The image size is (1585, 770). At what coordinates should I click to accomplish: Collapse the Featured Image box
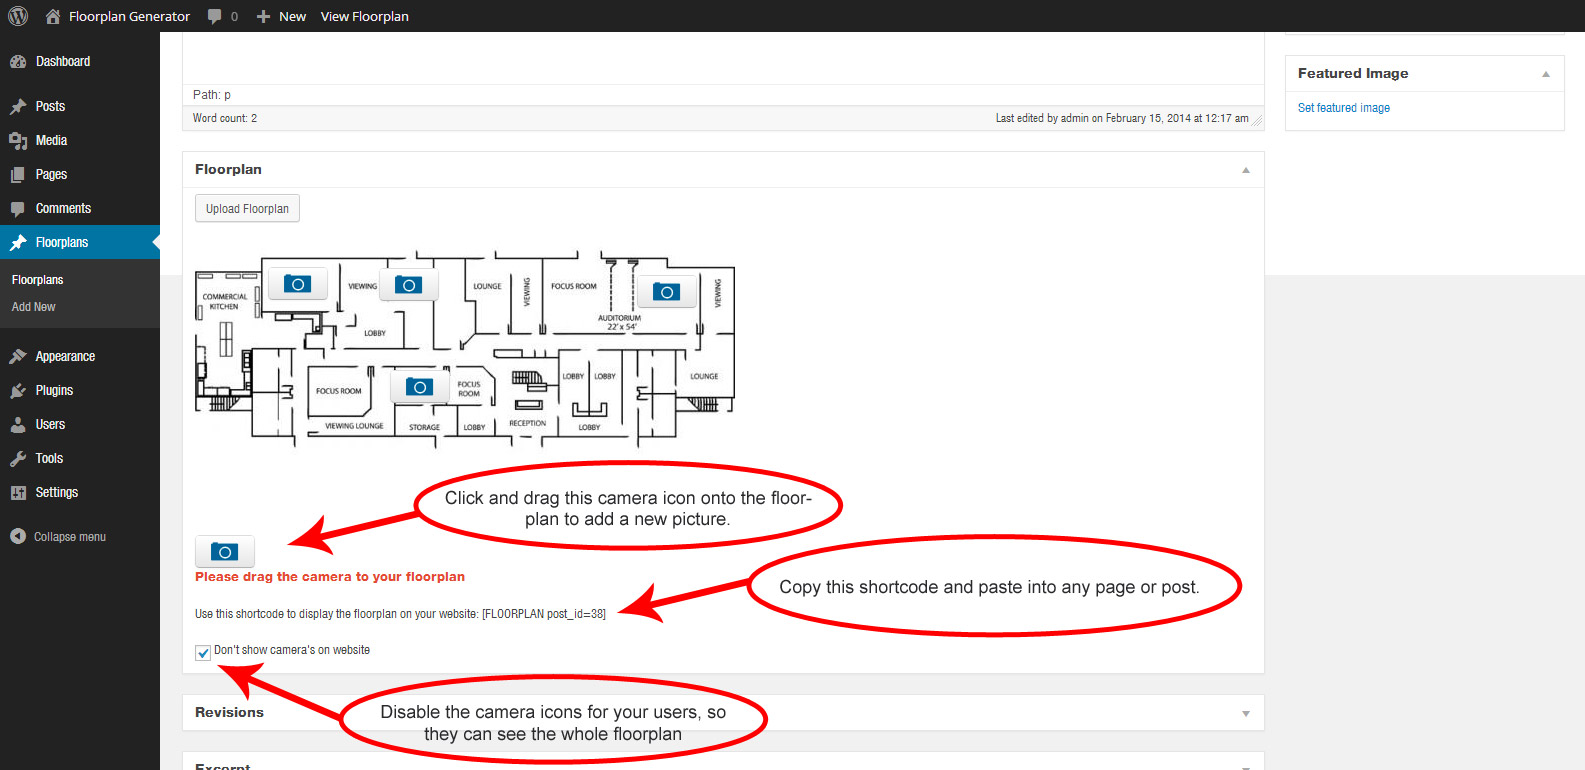pos(1546,74)
